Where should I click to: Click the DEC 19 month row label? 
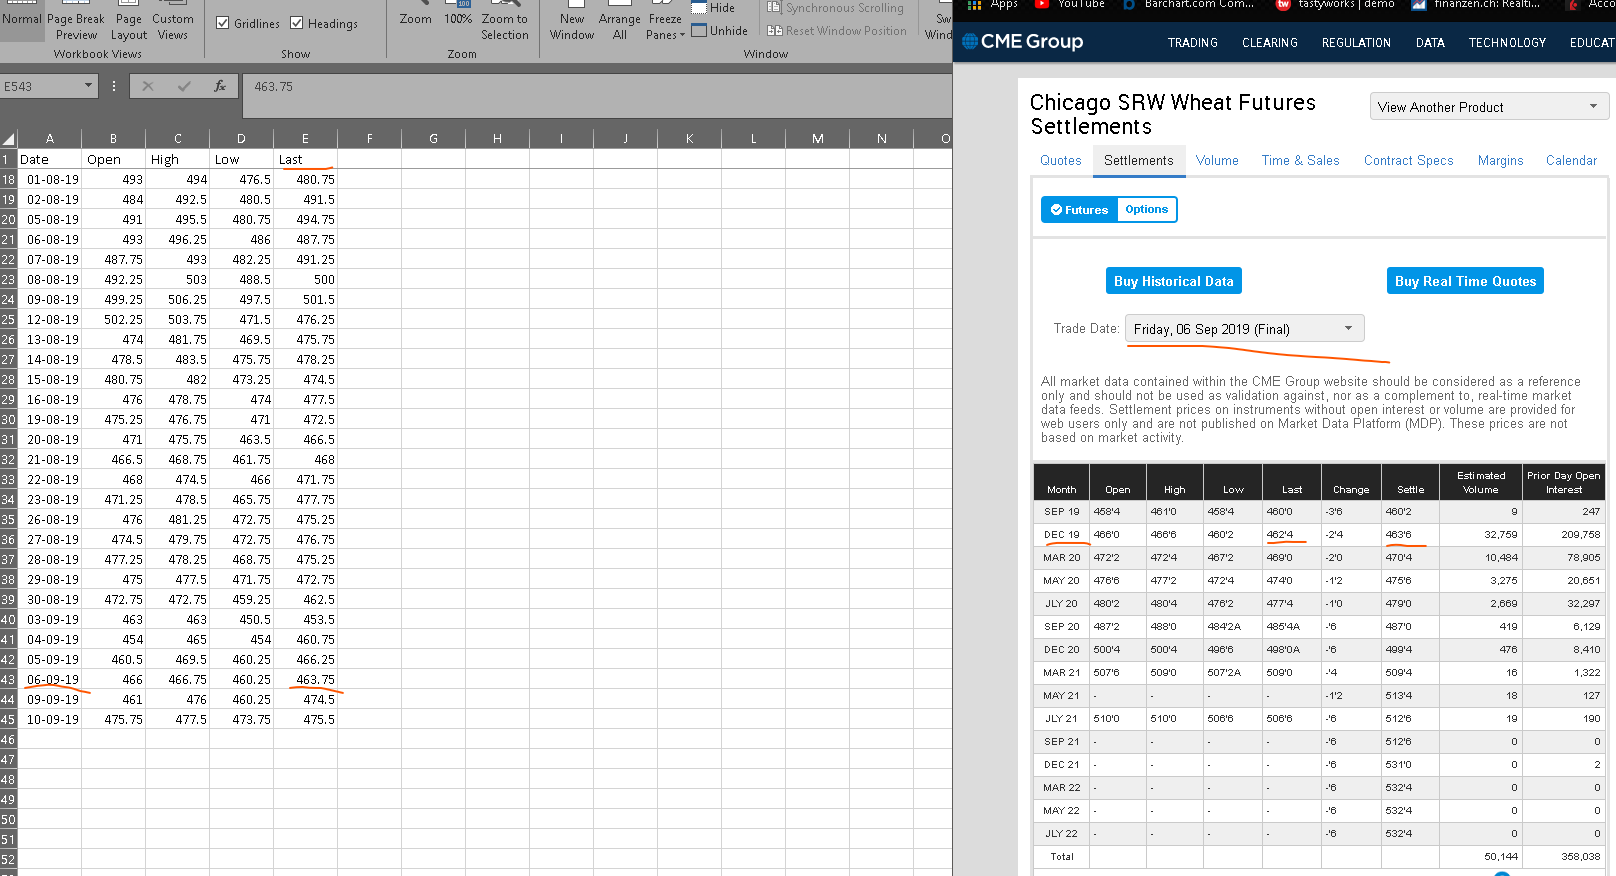tap(1062, 535)
